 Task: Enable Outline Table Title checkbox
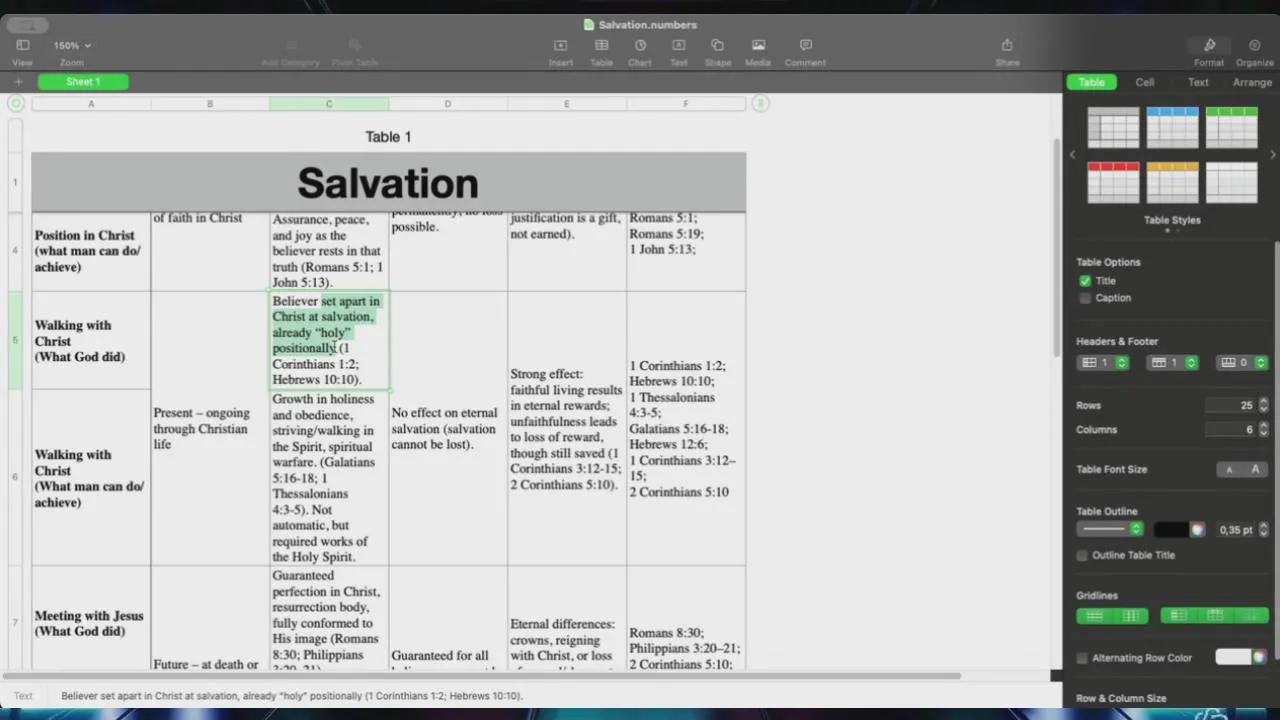click(1082, 555)
